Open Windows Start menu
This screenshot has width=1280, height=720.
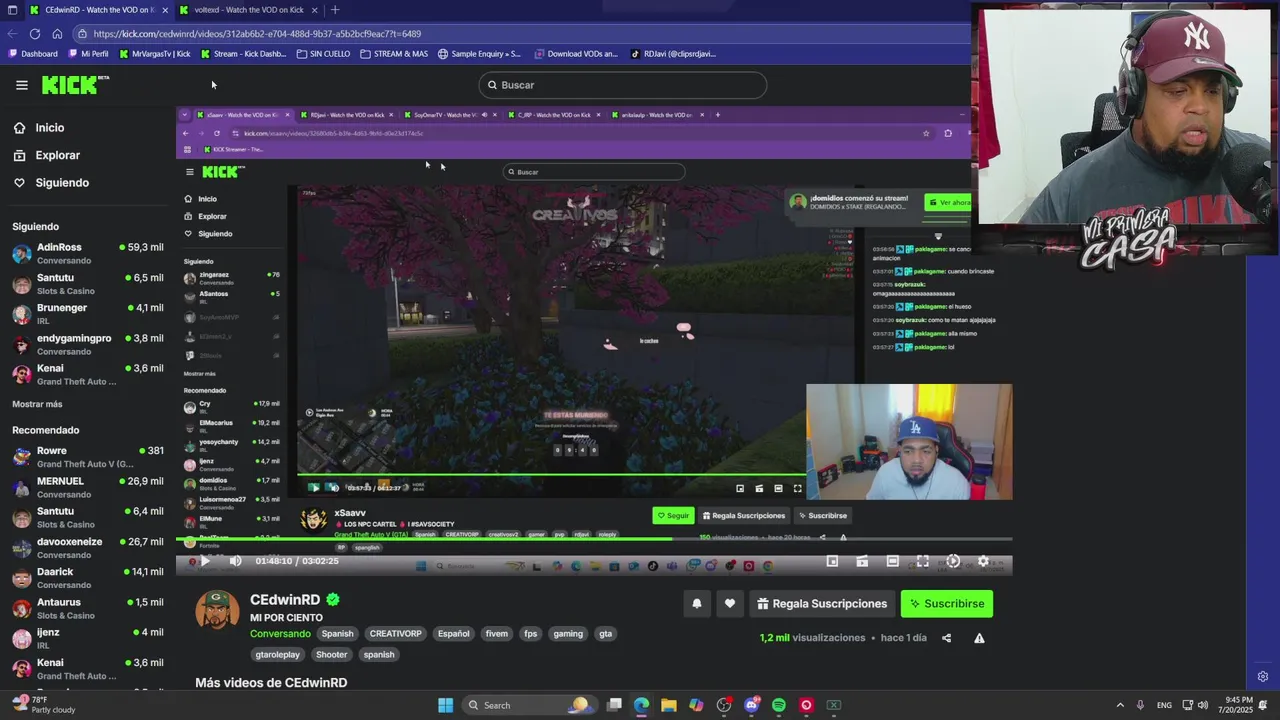pos(445,705)
